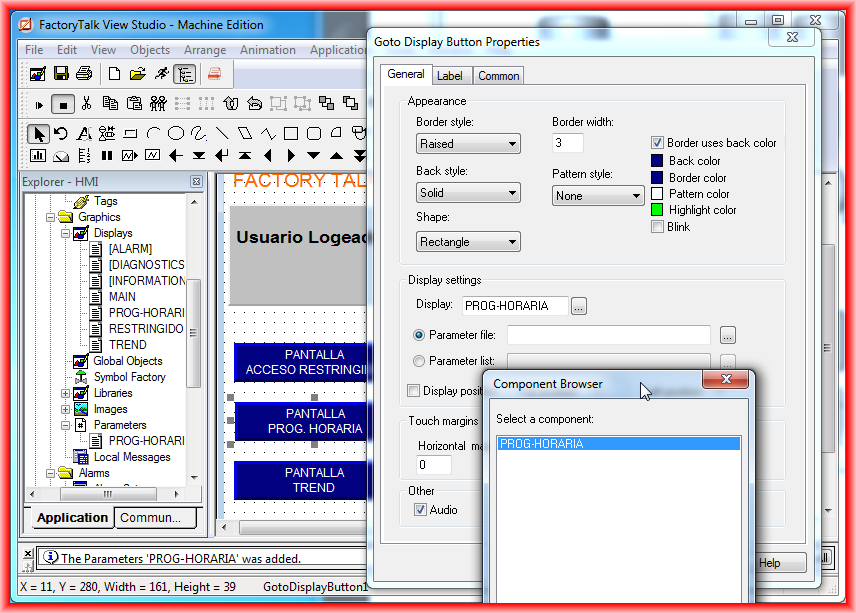856x613 pixels.
Task: Open the Shape dropdown showing Rectangle
Action: [468, 242]
